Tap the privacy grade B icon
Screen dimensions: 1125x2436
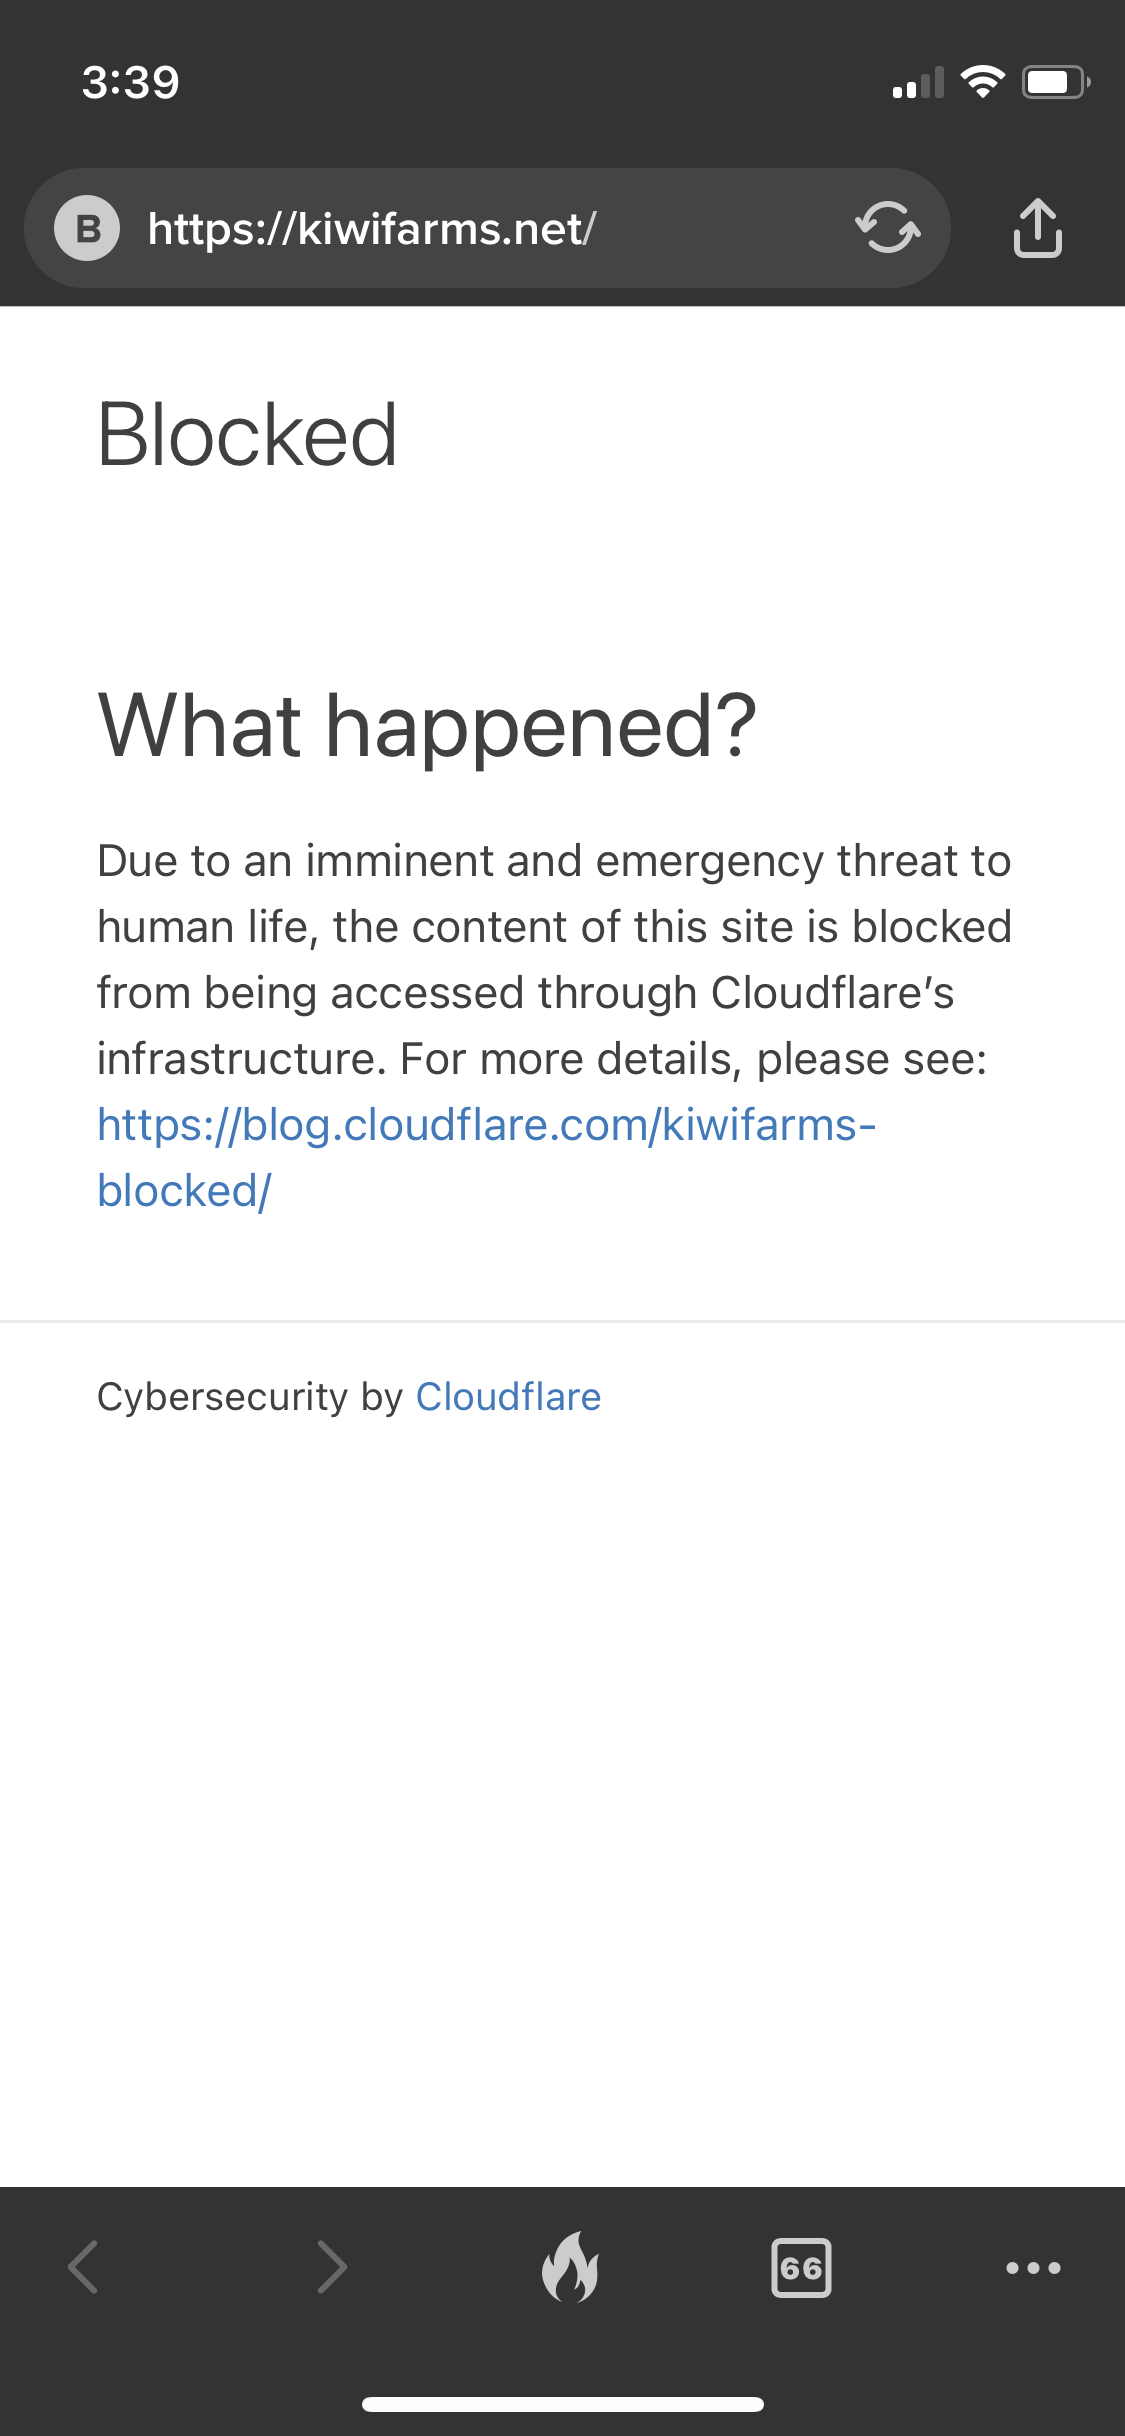(x=87, y=228)
